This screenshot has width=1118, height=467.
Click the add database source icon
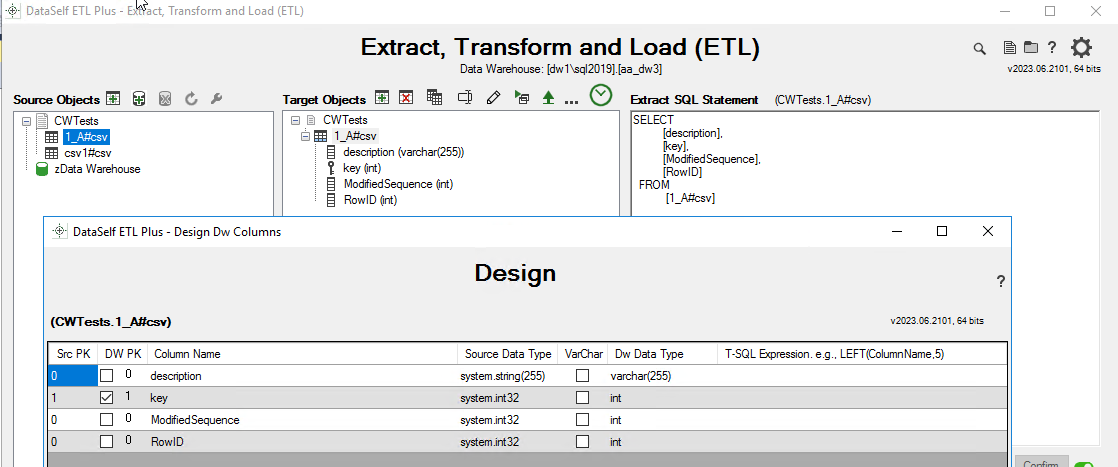coord(139,98)
